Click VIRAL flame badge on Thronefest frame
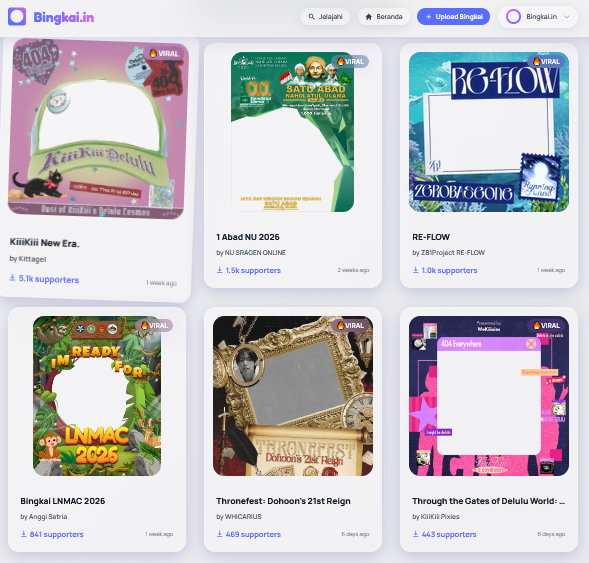 tap(350, 325)
